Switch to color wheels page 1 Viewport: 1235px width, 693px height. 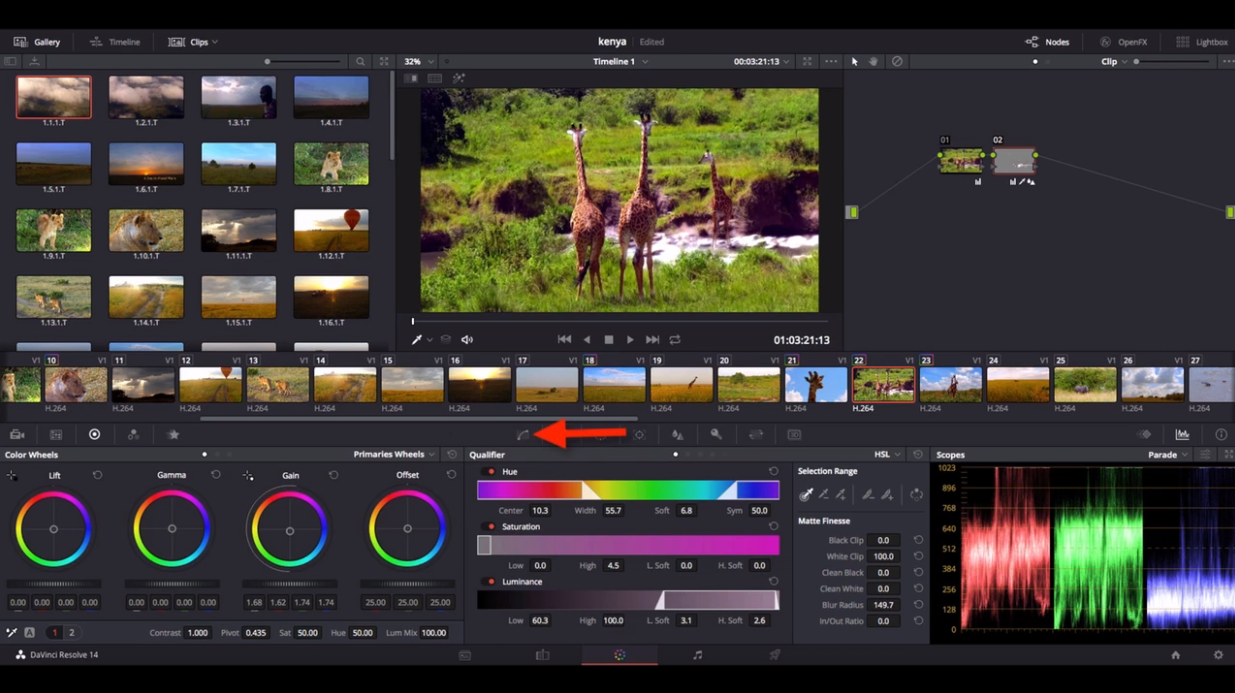pos(54,633)
